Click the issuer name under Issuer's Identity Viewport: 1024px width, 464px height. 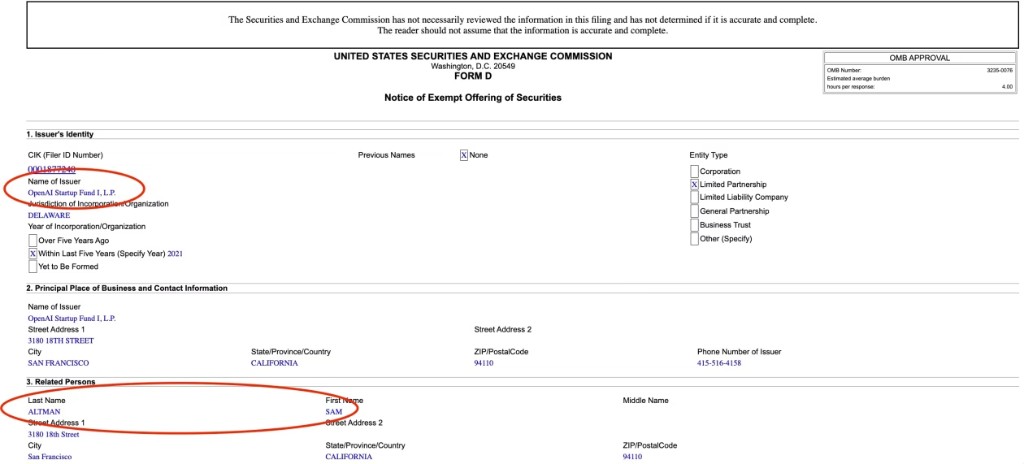click(x=72, y=193)
